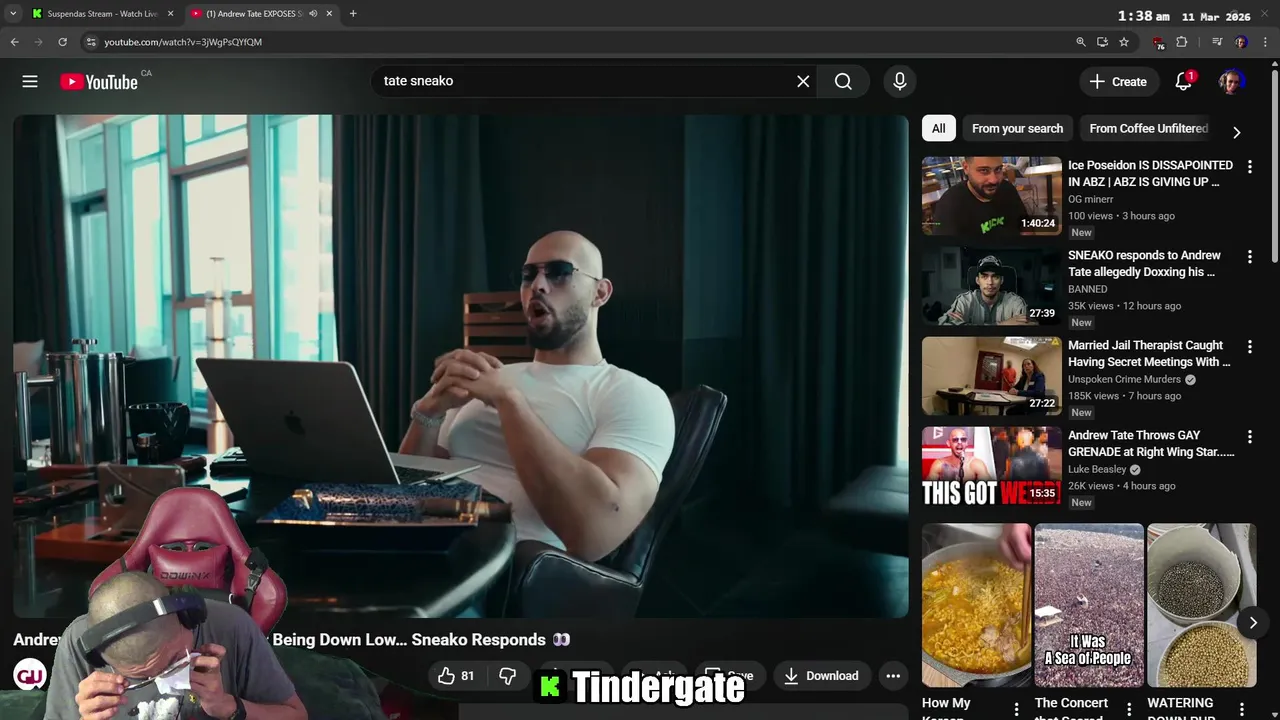Image resolution: width=1280 pixels, height=720 pixels.
Task: Open the WATERING Shorts thumbnail
Action: click(1202, 605)
